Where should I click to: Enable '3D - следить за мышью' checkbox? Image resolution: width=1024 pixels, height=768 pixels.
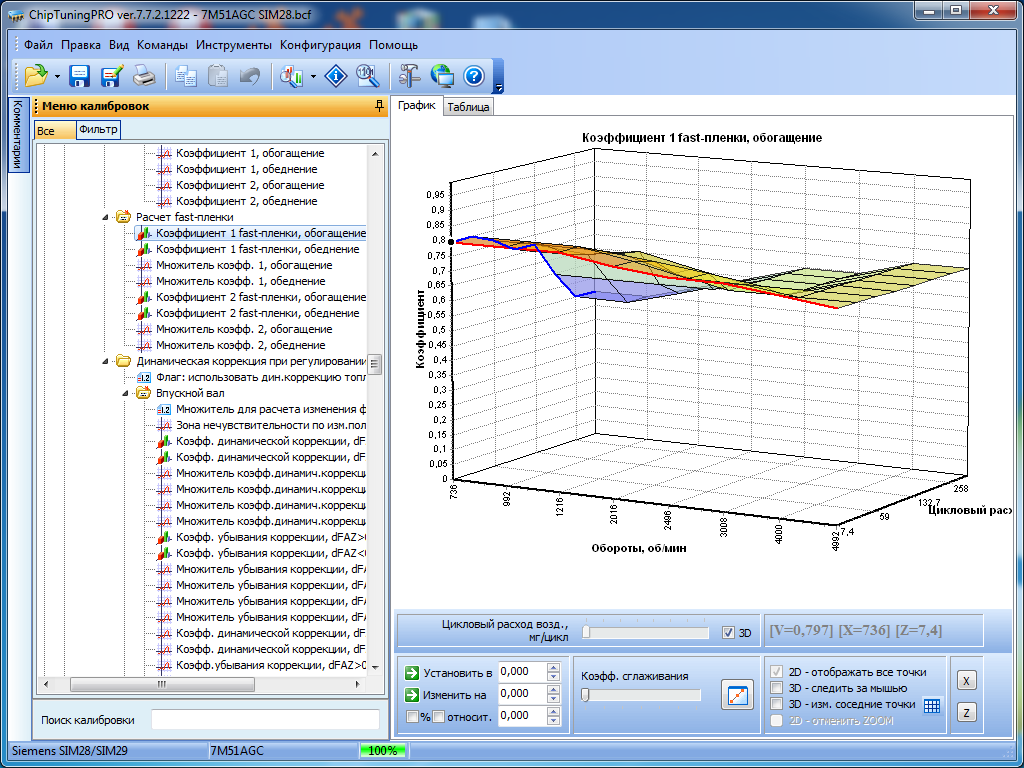pyautogui.click(x=777, y=688)
